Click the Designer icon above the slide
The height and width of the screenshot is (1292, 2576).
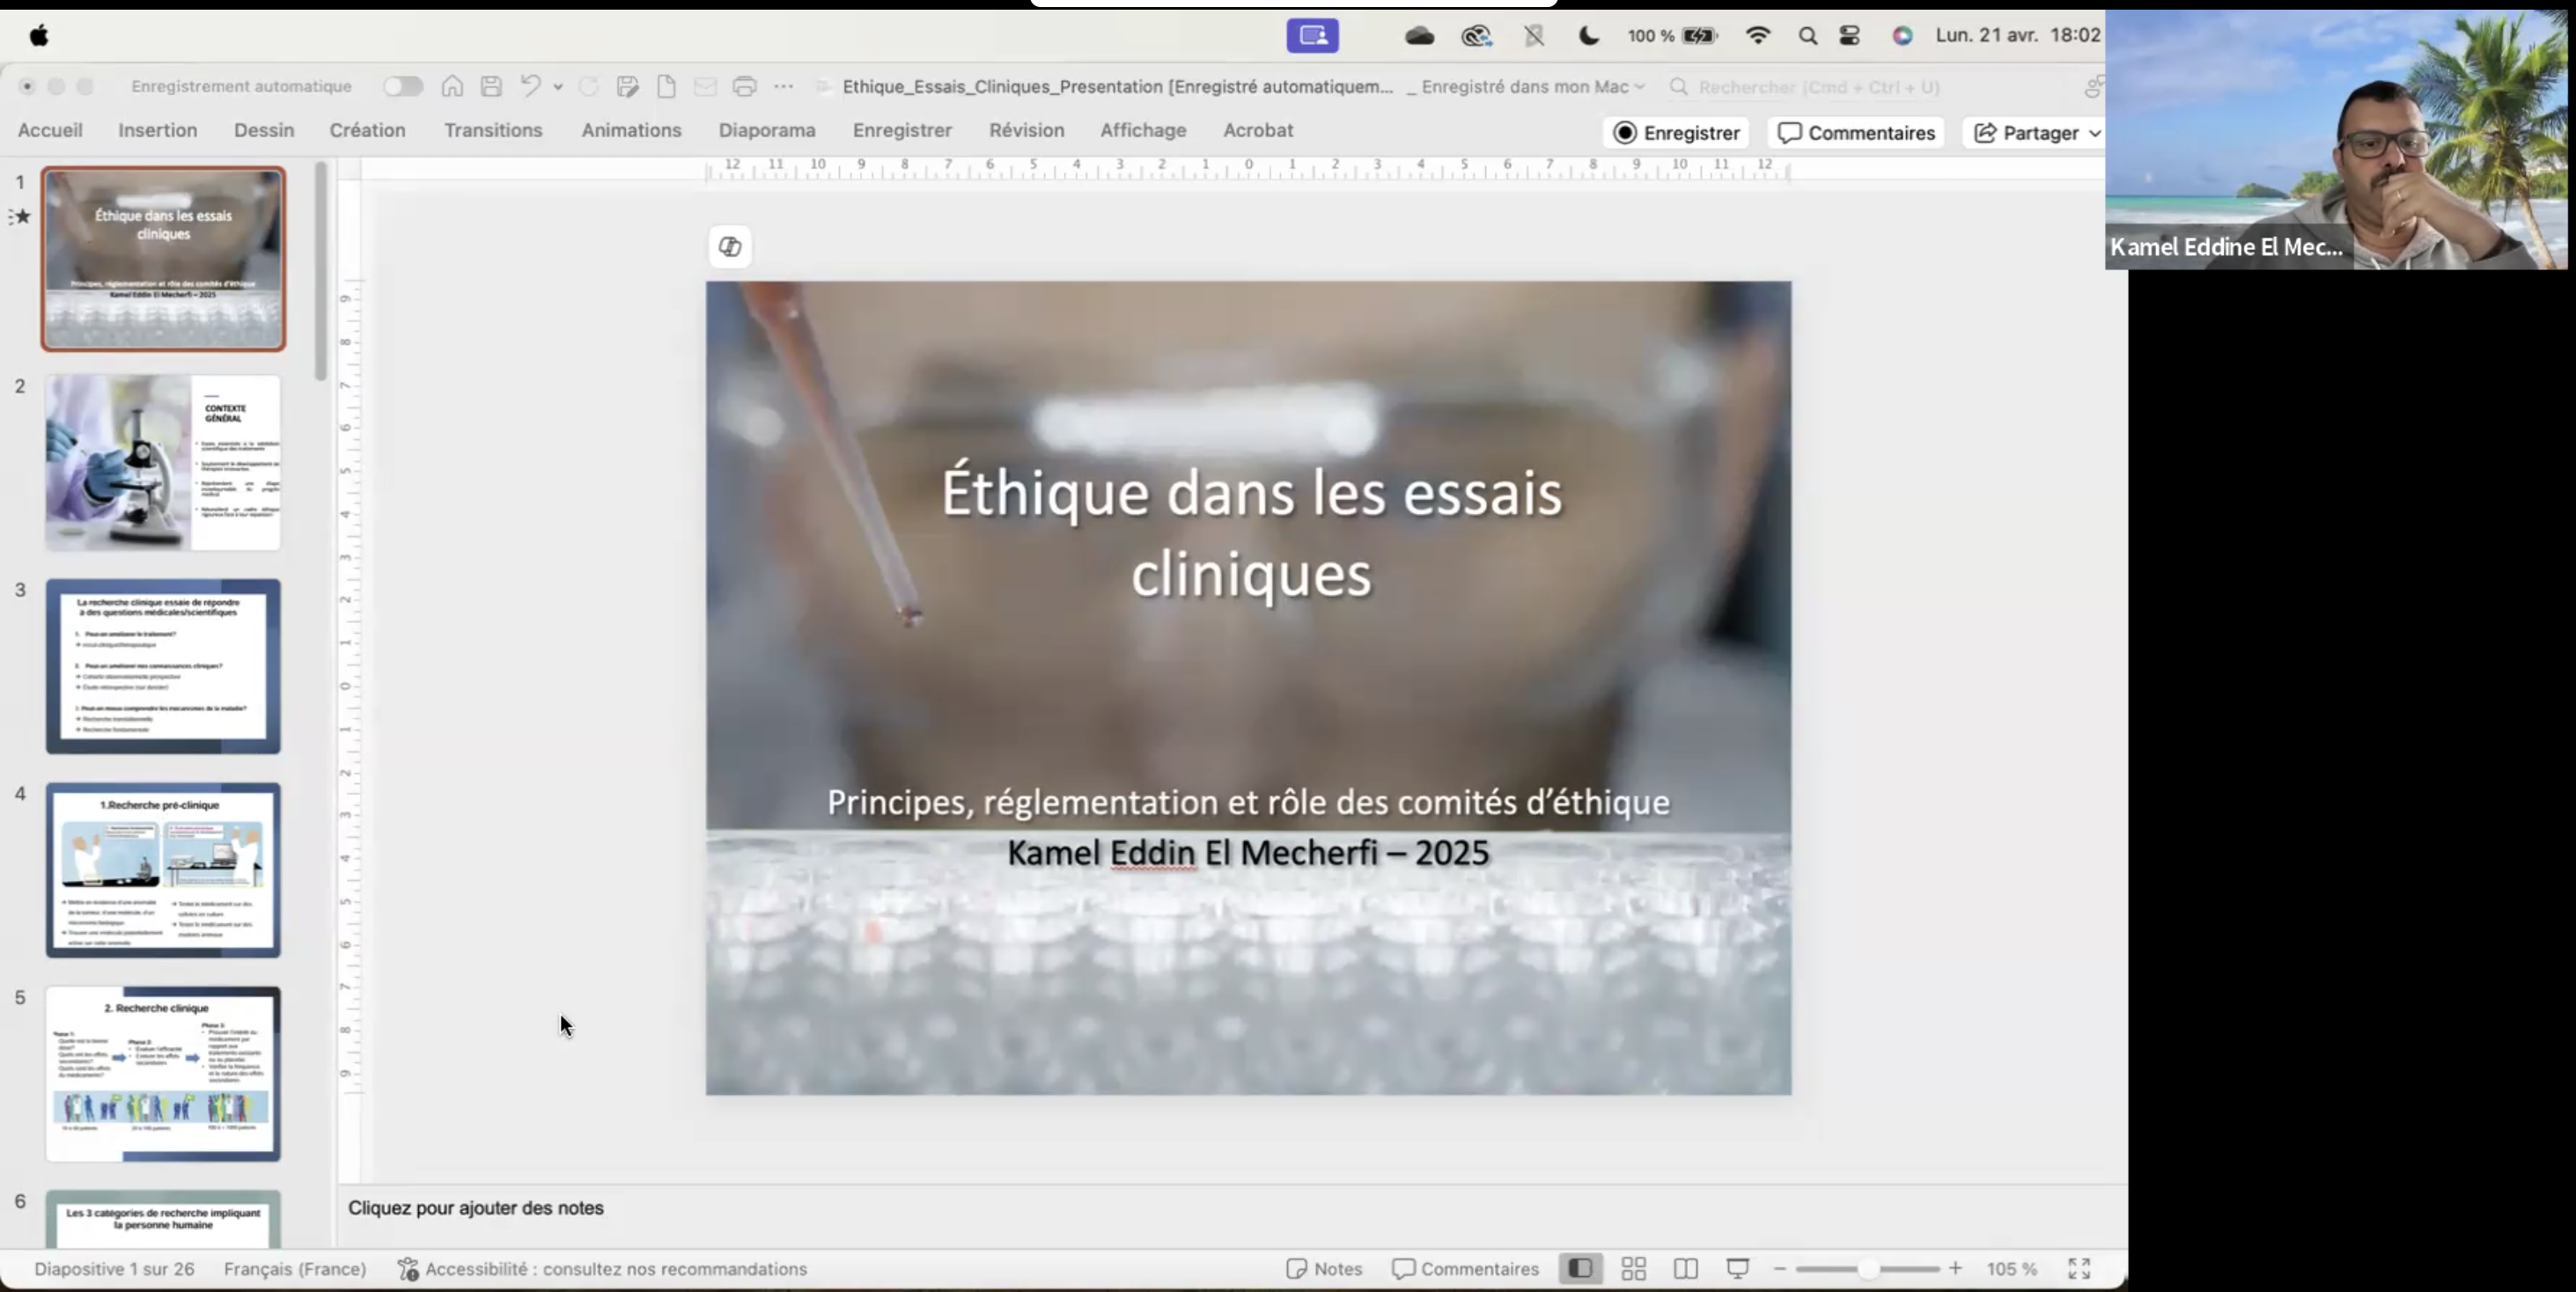click(730, 247)
